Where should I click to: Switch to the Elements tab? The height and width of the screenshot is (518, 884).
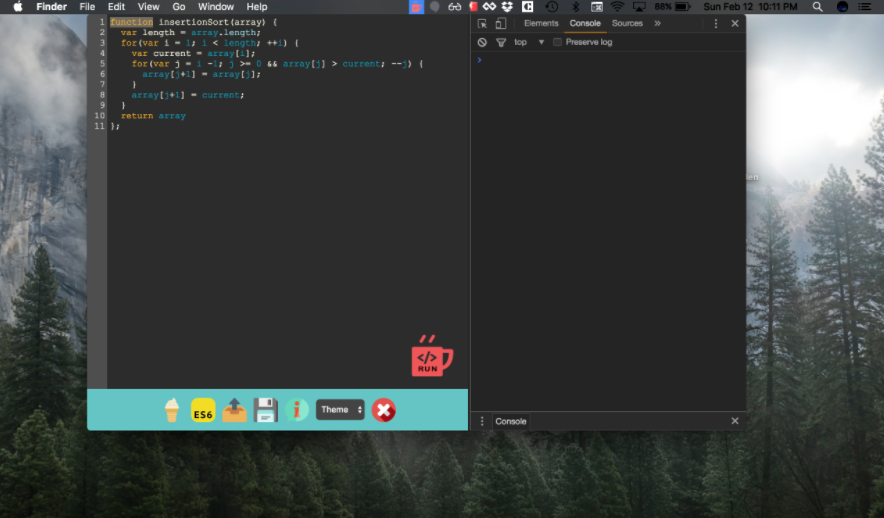(541, 24)
